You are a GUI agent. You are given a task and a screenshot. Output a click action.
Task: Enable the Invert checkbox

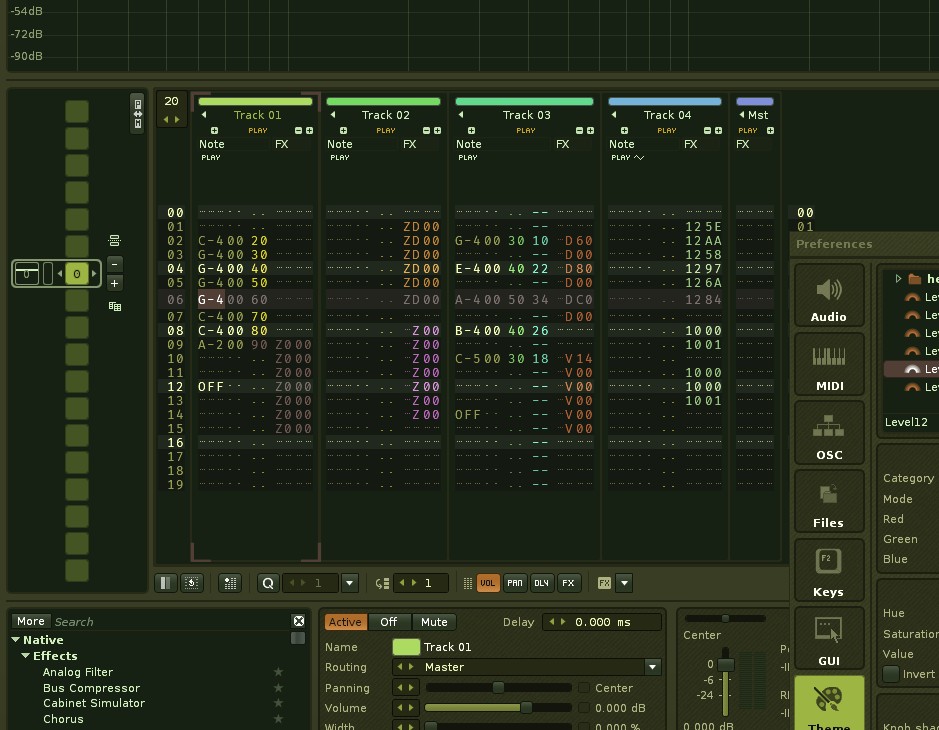pyautogui.click(x=891, y=674)
